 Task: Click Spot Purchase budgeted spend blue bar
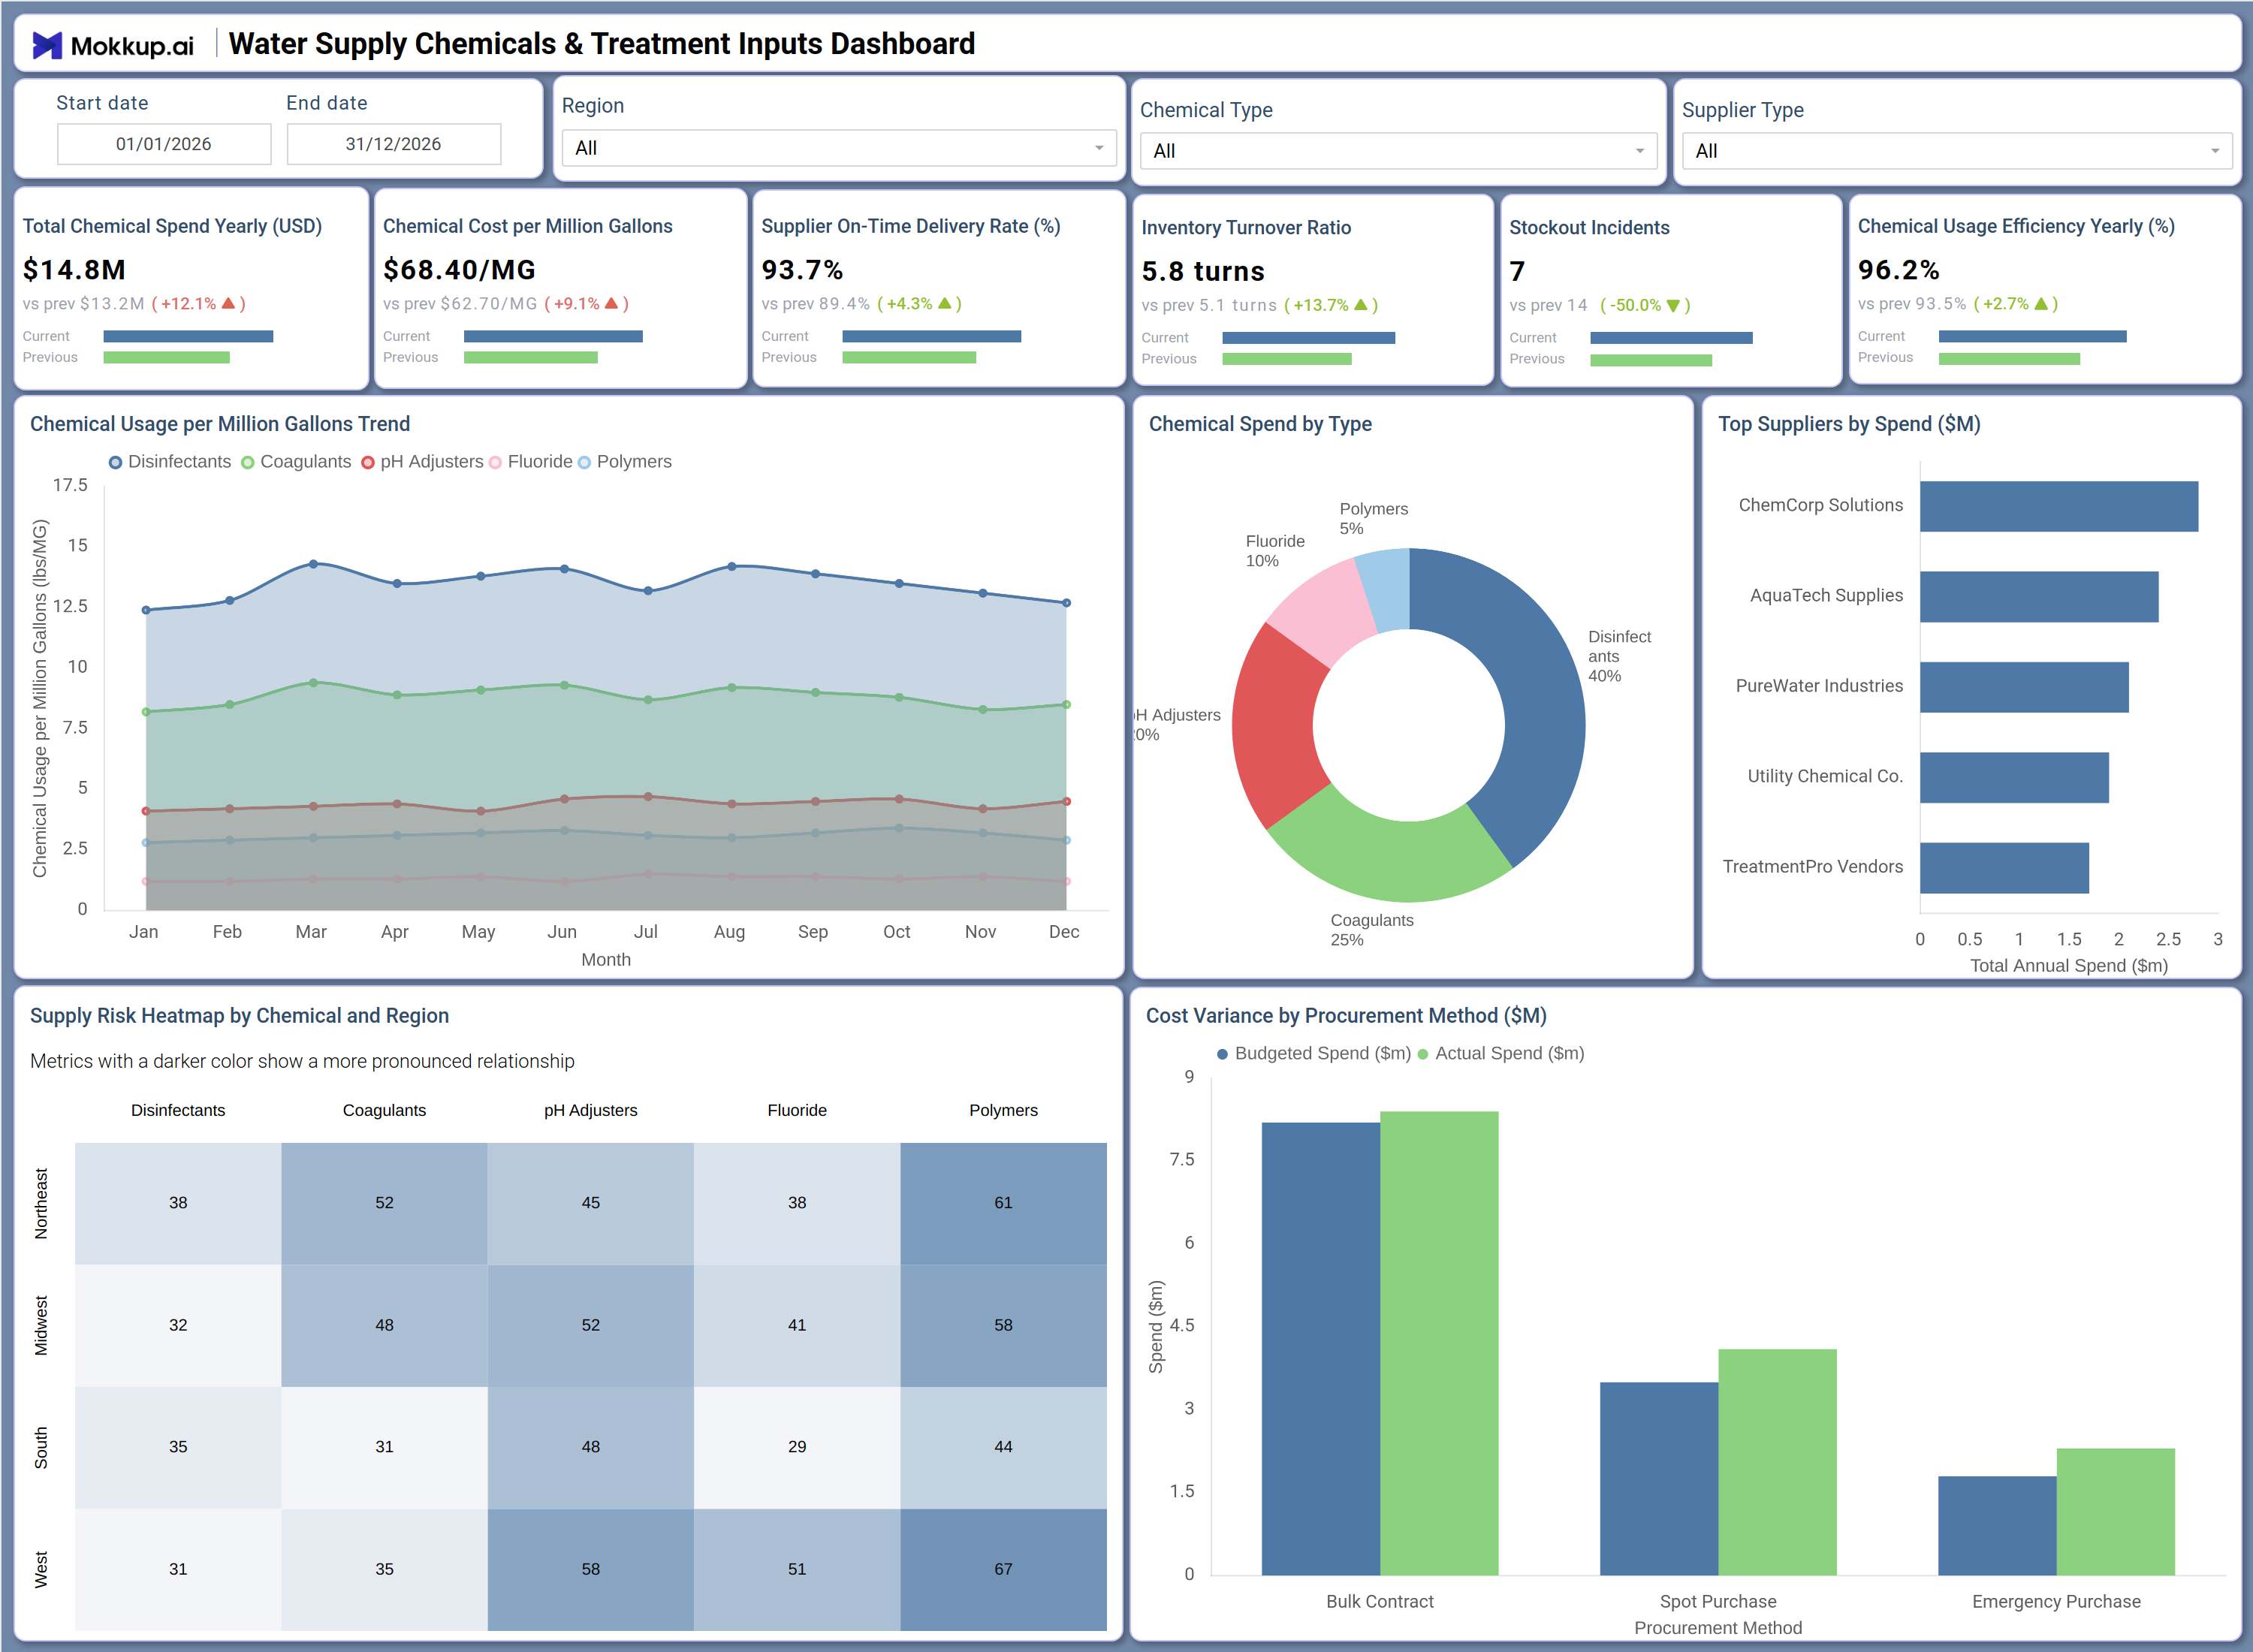tap(1658, 1478)
